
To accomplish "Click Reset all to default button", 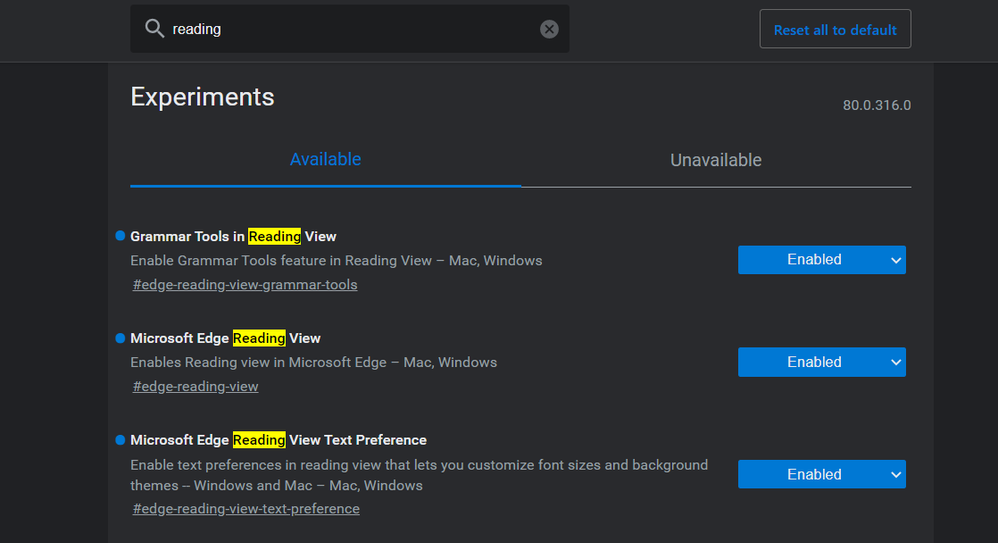I will pos(835,29).
